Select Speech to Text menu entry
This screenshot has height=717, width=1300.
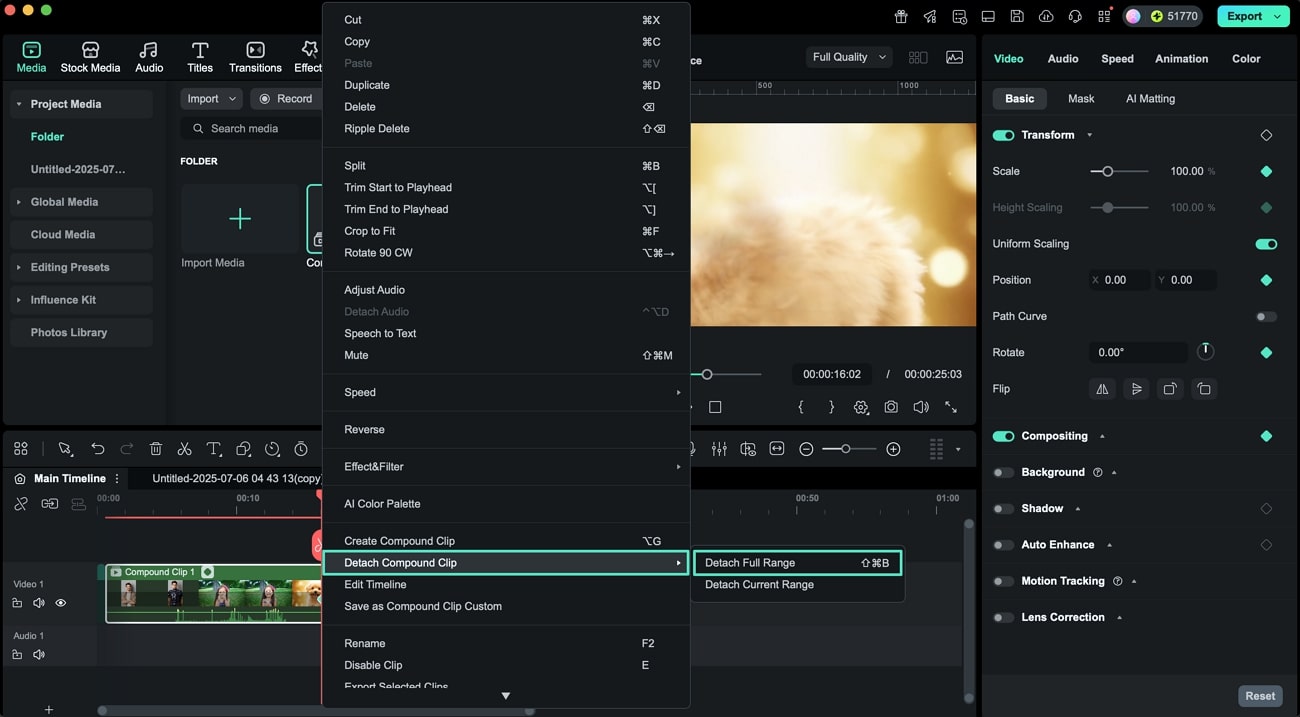505,334
